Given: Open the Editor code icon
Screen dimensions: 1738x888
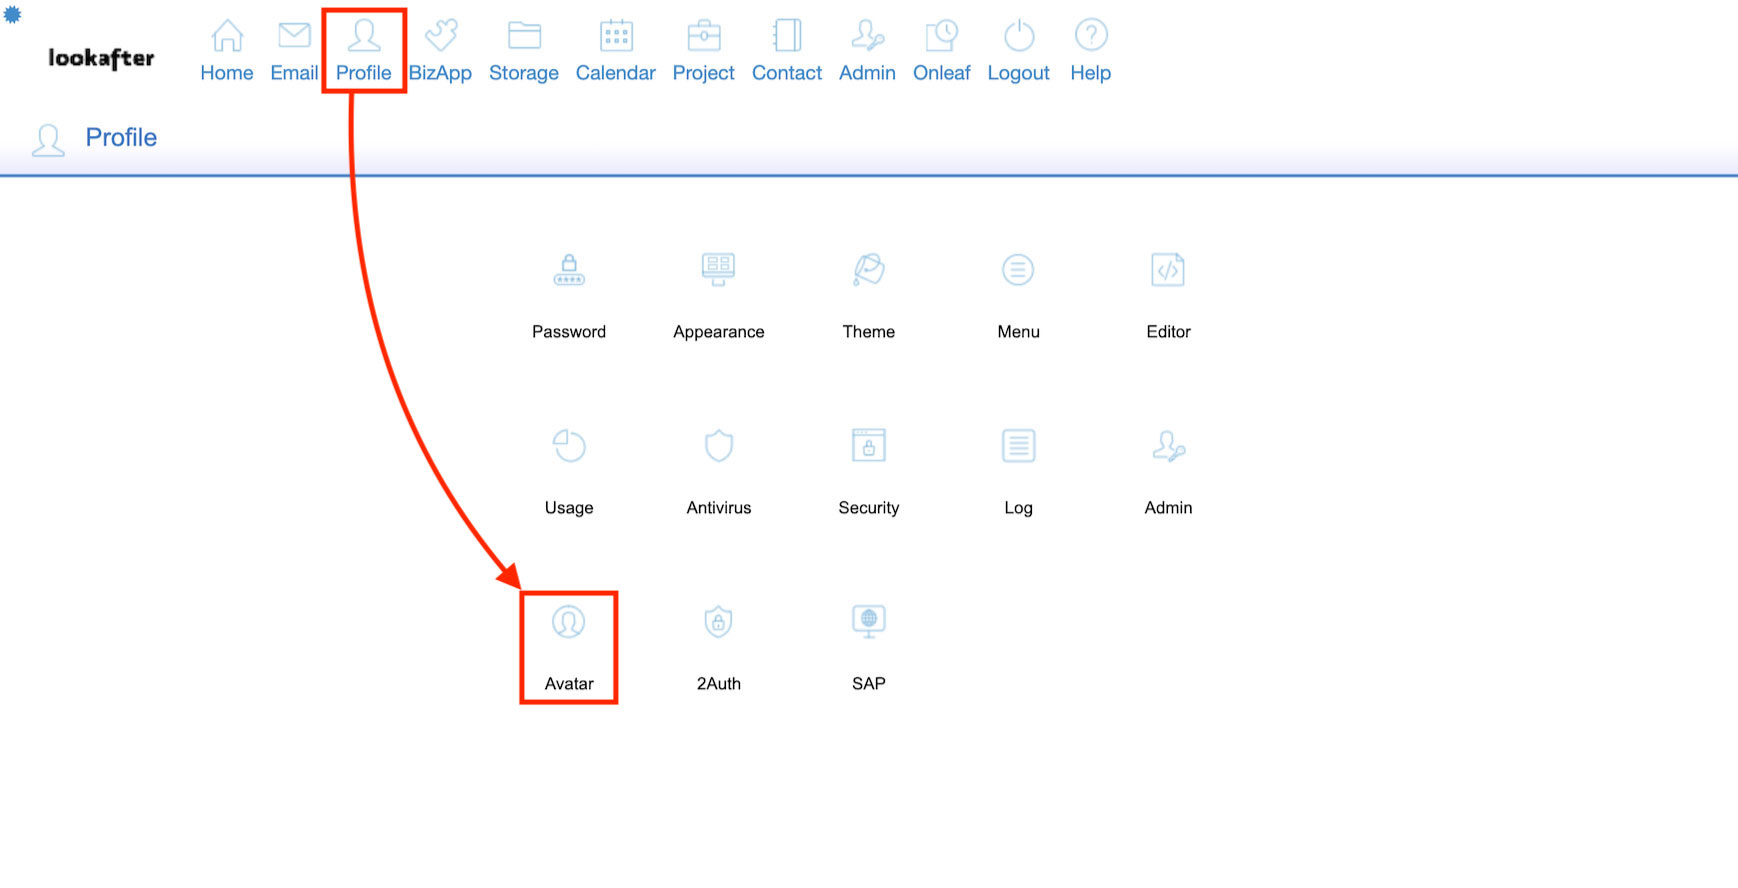Looking at the screenshot, I should 1168,271.
